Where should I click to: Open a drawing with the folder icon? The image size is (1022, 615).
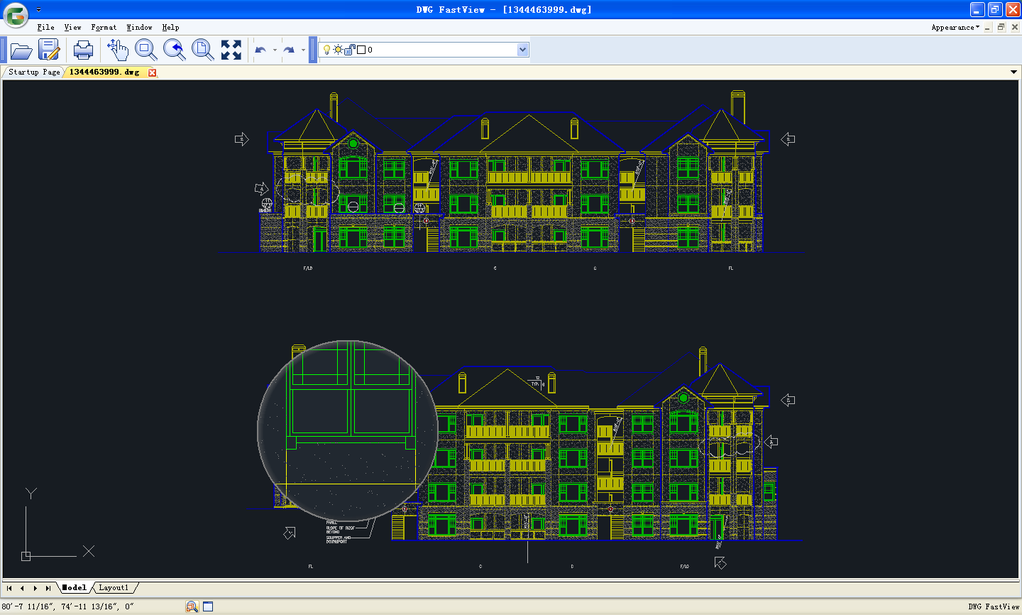pos(21,50)
